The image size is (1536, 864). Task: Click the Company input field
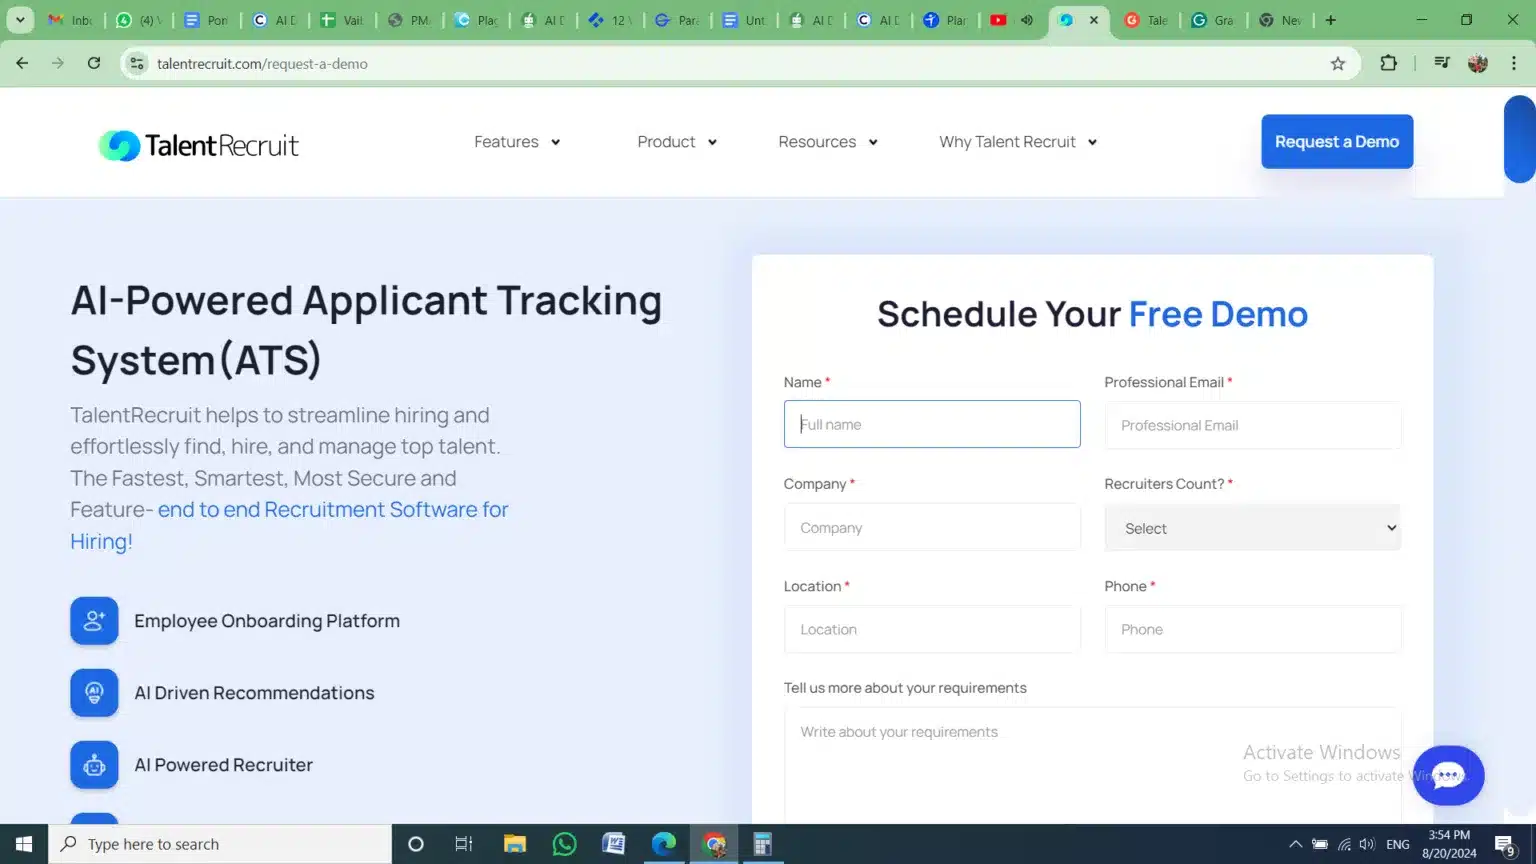click(932, 527)
